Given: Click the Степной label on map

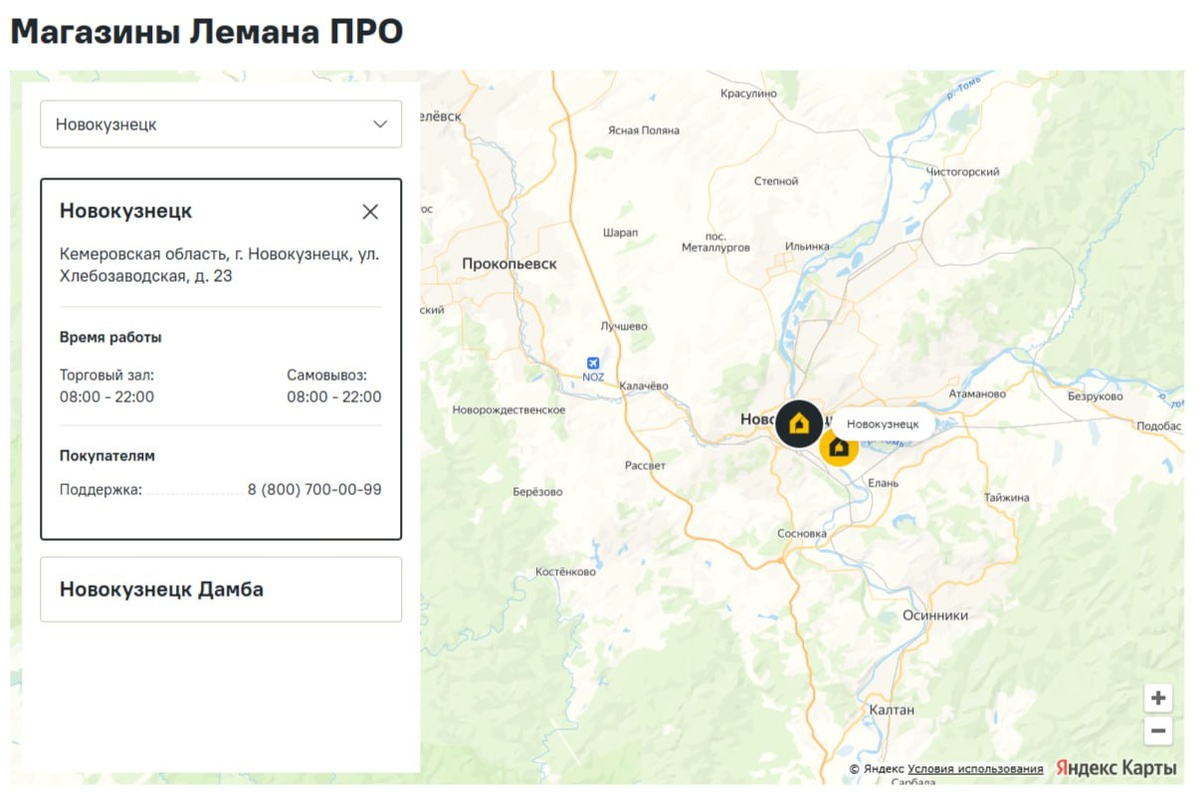Looking at the screenshot, I should coord(776,182).
